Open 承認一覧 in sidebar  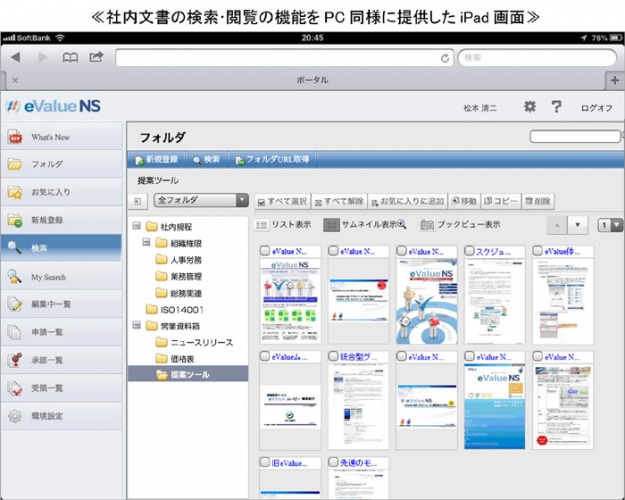(x=61, y=360)
